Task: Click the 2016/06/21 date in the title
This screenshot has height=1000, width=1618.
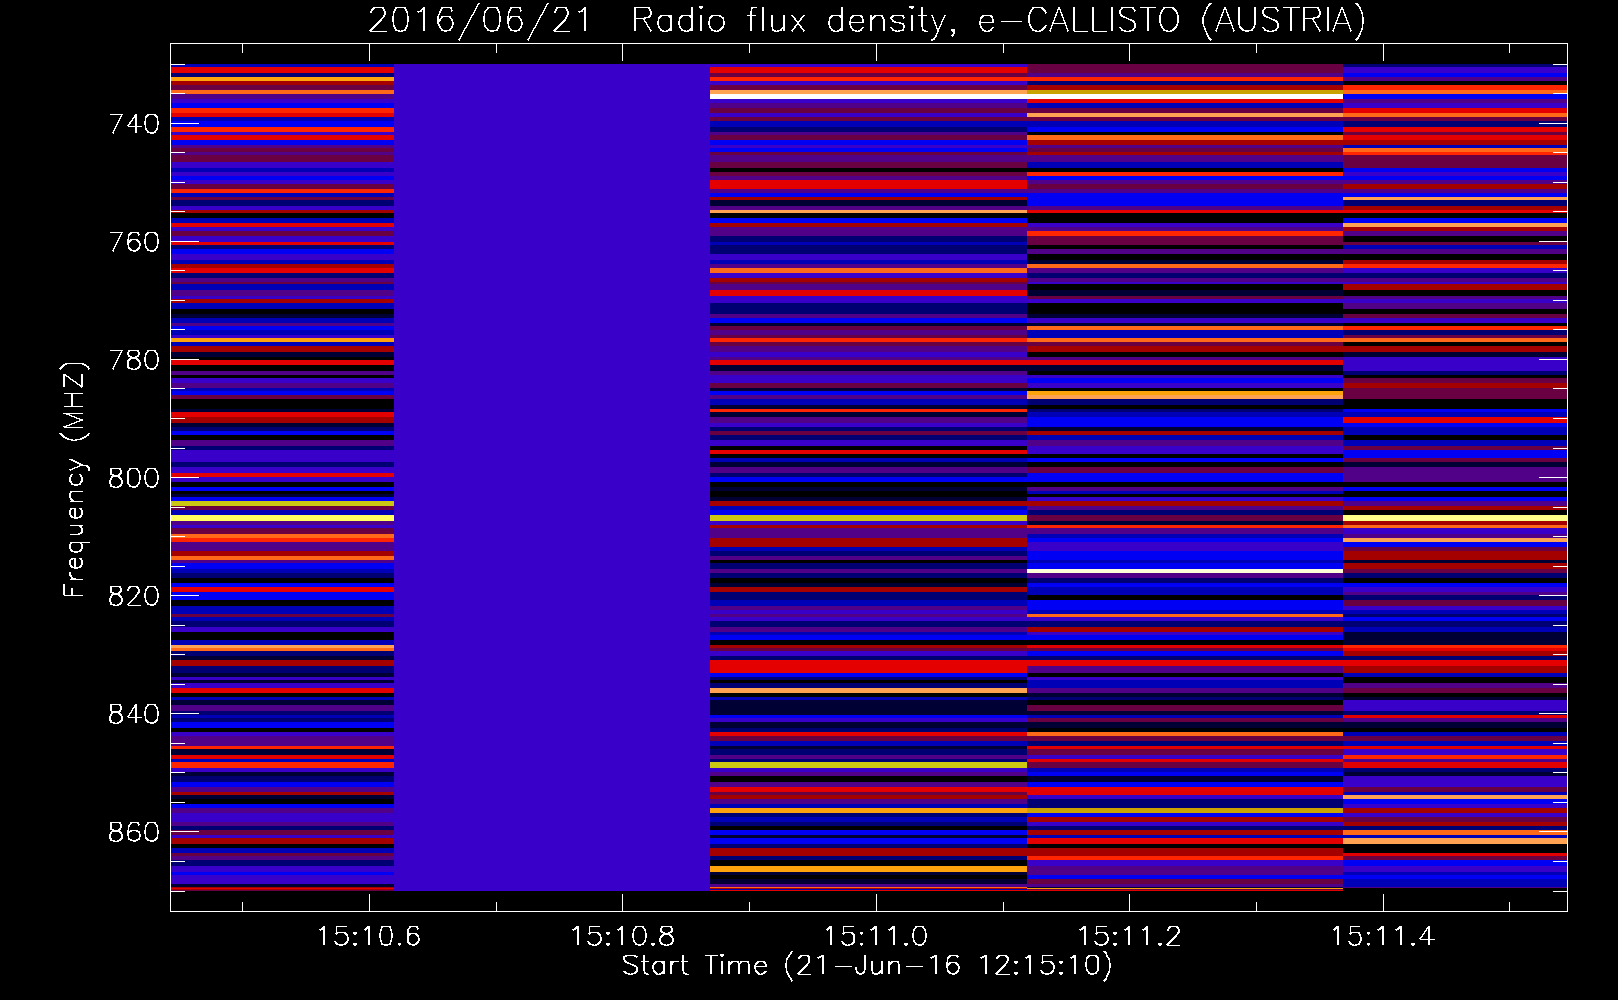Action: pos(480,21)
